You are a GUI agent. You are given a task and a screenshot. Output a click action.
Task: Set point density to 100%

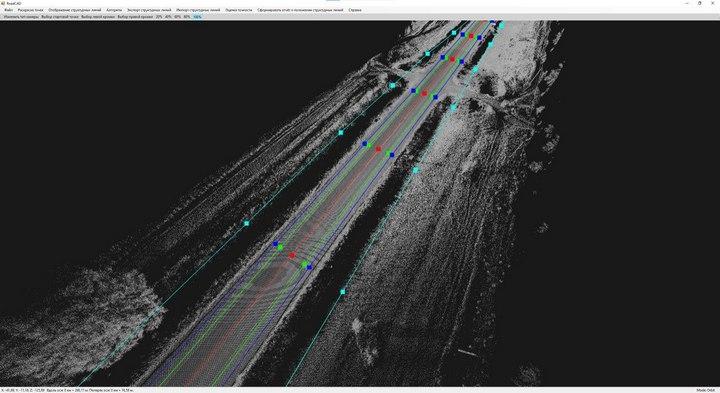197,17
